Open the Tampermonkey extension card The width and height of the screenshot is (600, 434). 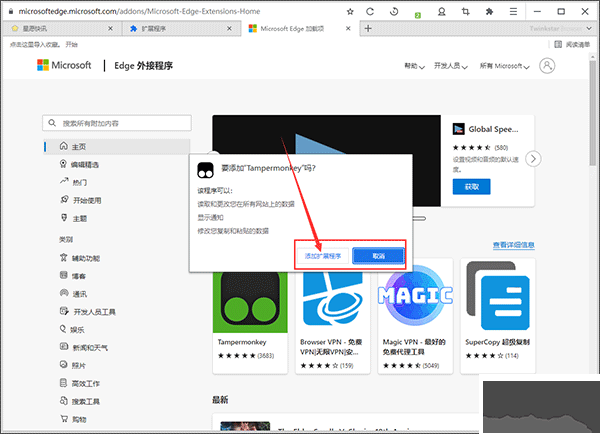tap(250, 322)
